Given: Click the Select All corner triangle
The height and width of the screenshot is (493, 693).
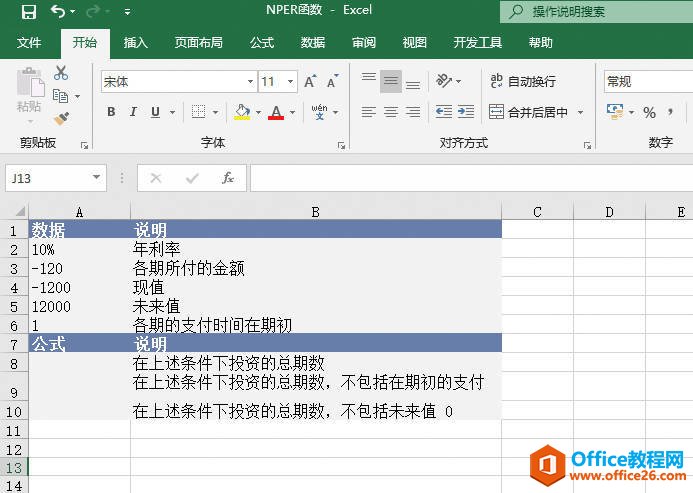Looking at the screenshot, I should (19, 211).
